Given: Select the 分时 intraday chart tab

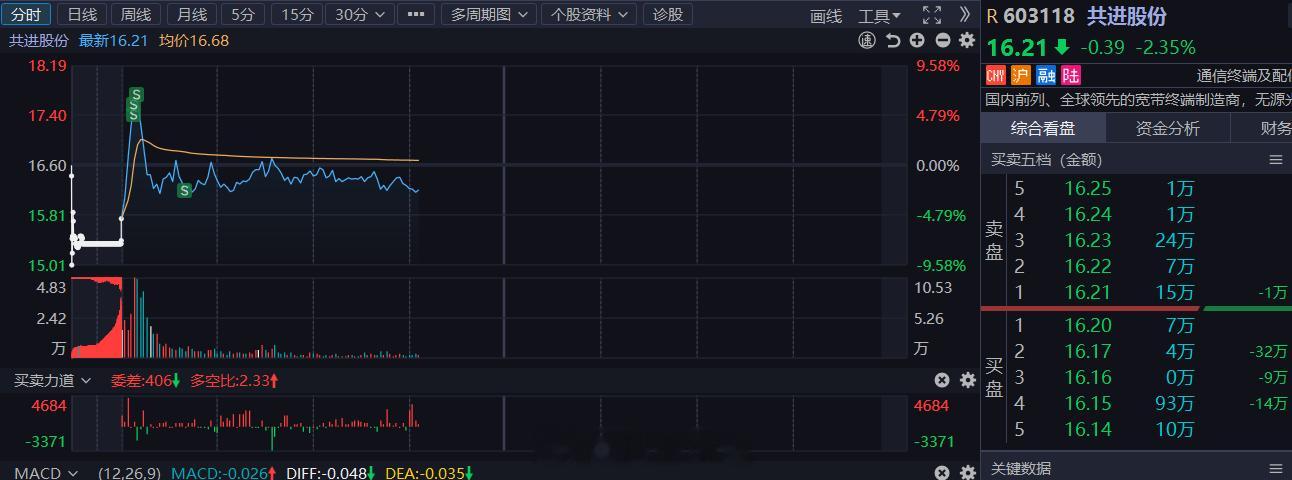Looking at the screenshot, I should click(26, 14).
